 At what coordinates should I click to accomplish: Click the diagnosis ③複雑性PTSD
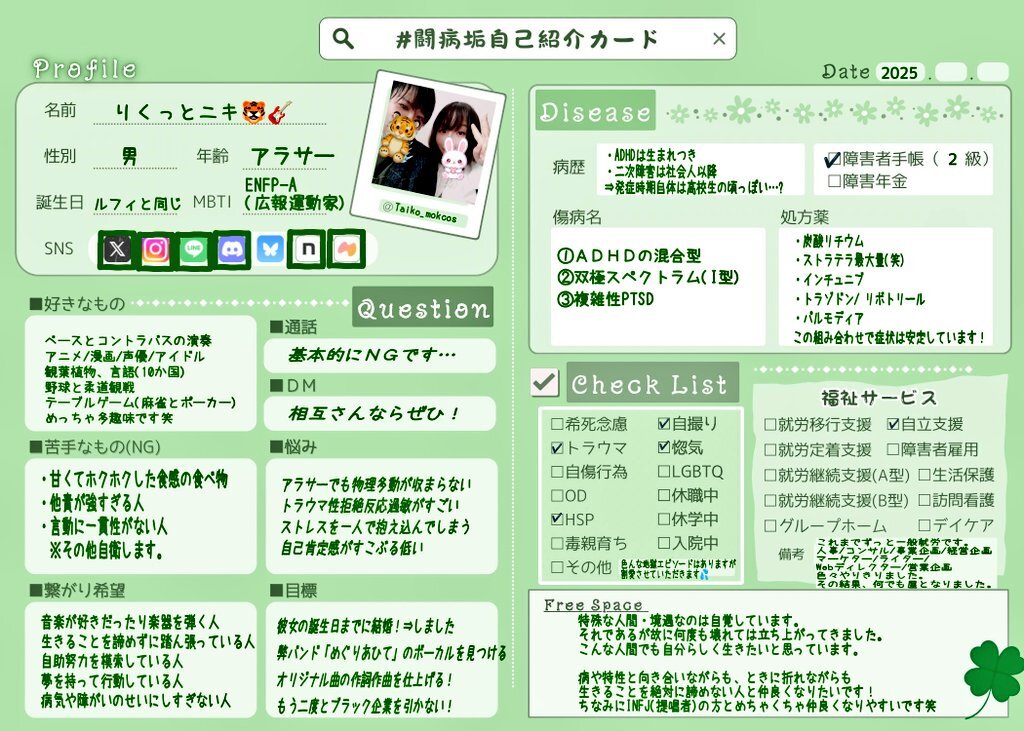[605, 299]
